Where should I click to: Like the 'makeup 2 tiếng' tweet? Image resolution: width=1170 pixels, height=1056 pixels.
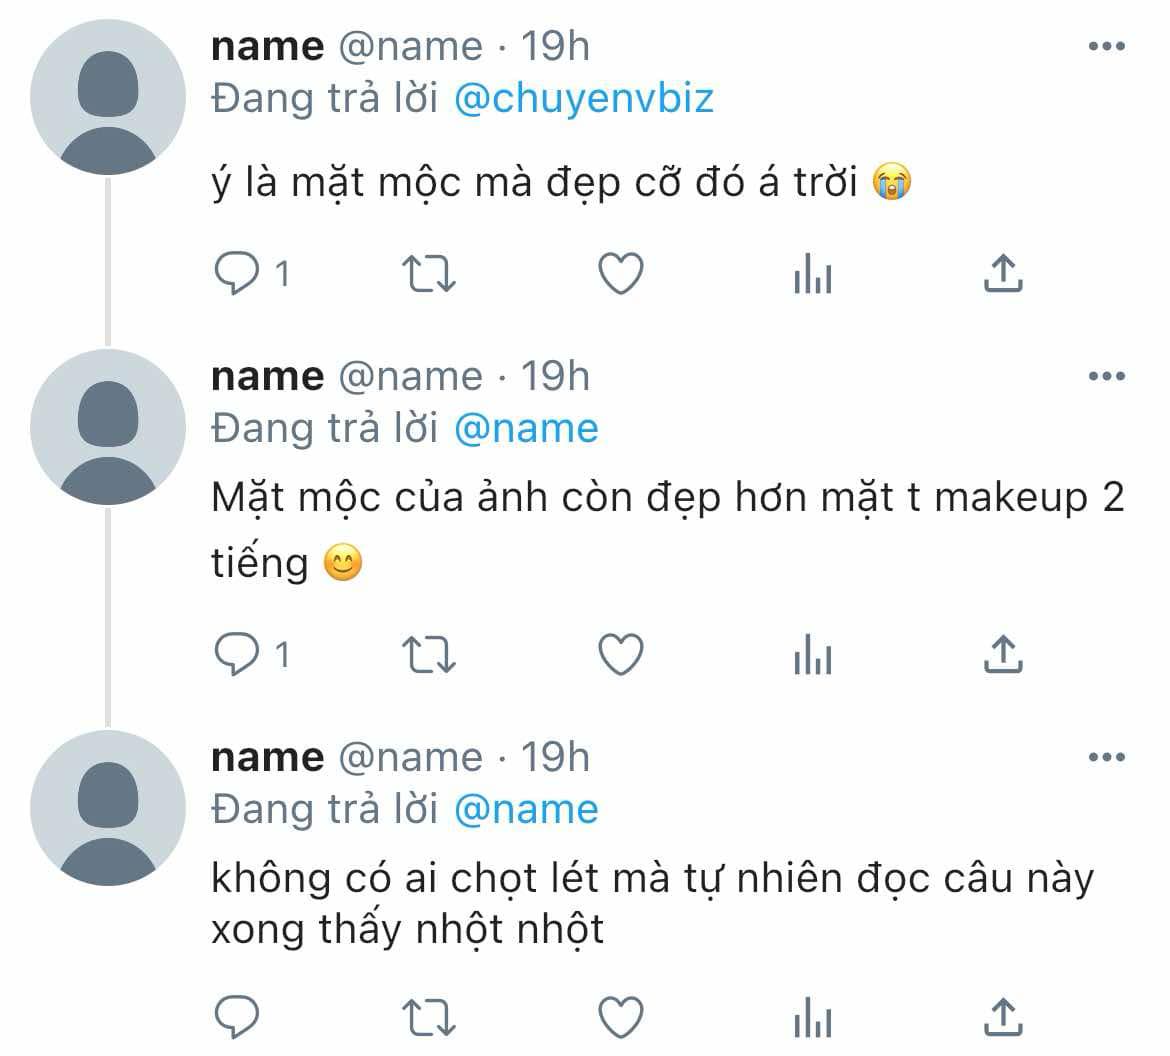coord(621,654)
